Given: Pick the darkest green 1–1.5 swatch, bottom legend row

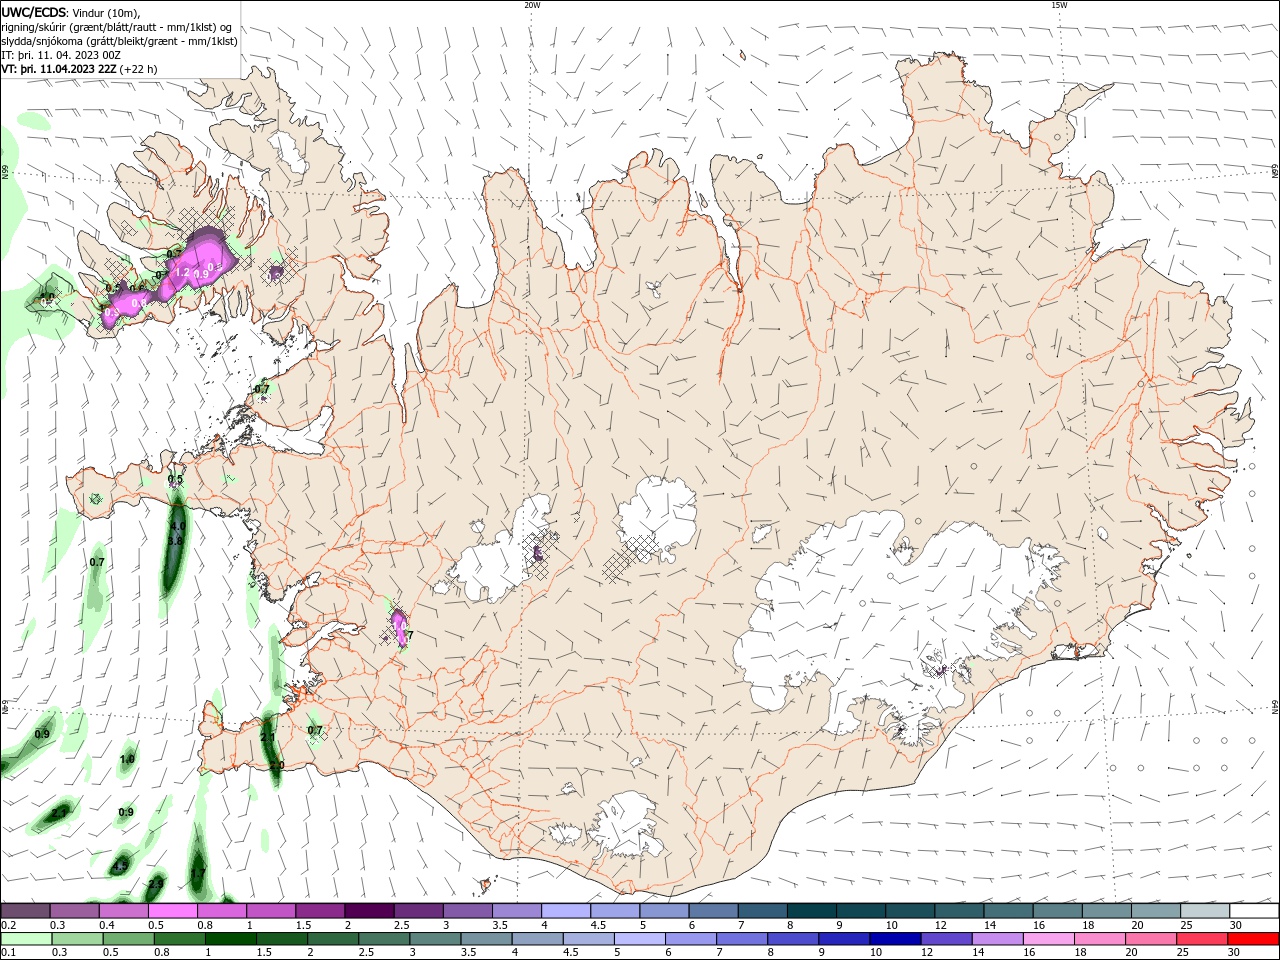Looking at the screenshot, I should (x=231, y=939).
